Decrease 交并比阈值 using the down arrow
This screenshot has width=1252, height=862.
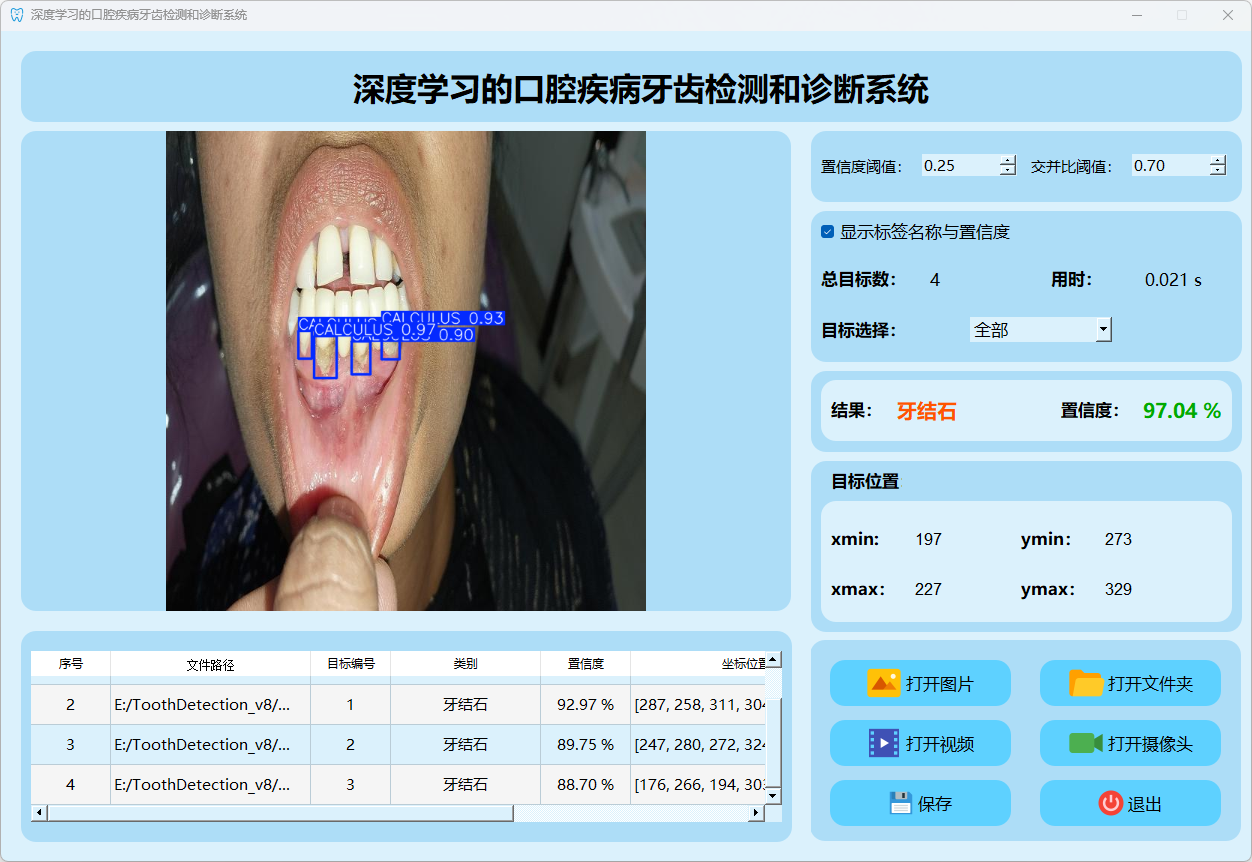point(1217,171)
